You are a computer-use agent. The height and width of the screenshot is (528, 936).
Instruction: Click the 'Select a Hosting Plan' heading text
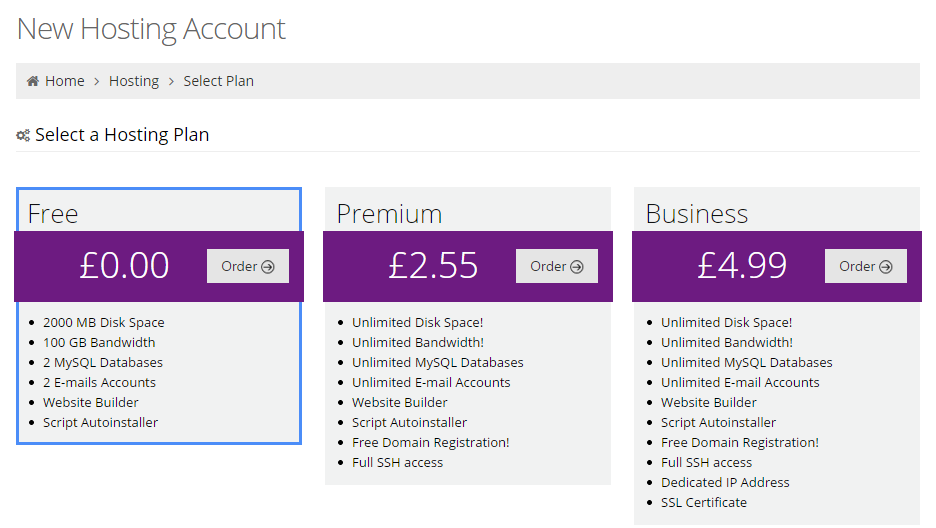click(122, 135)
